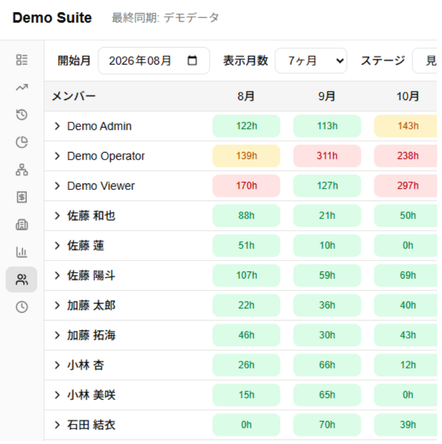Open the trend line chart icon
This screenshot has height=444, width=442.
[x=22, y=87]
